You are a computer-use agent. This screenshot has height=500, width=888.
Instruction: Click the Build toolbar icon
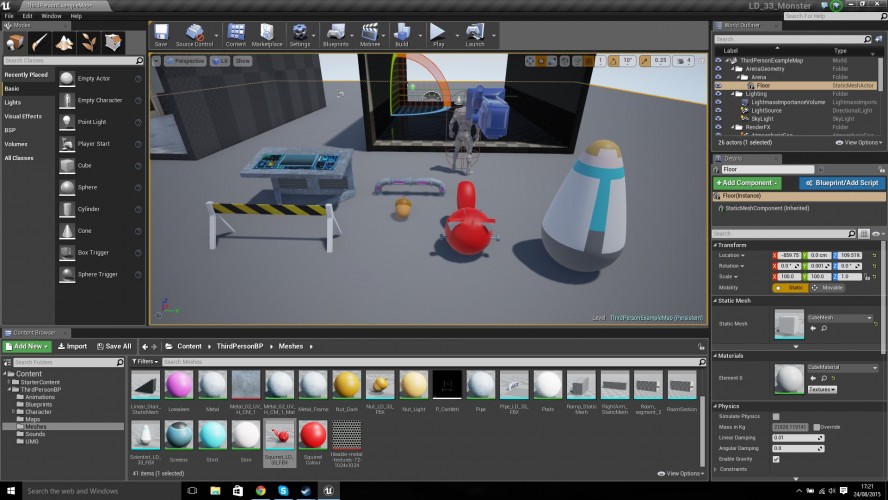[x=402, y=35]
